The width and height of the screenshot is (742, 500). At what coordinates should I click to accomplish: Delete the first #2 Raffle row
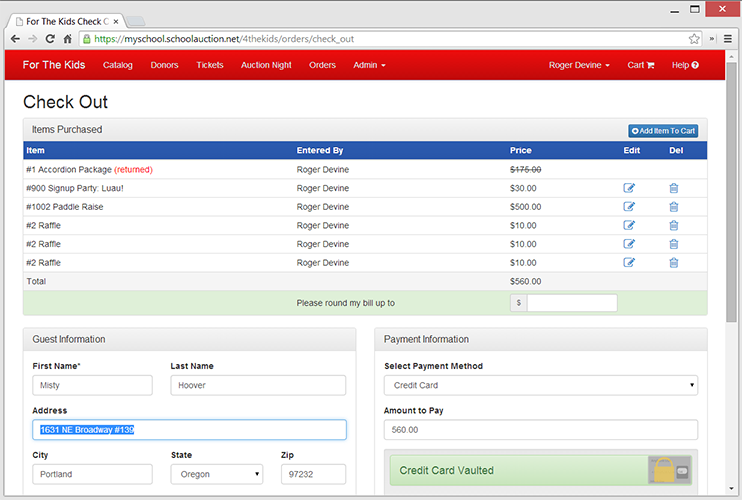pyautogui.click(x=674, y=225)
